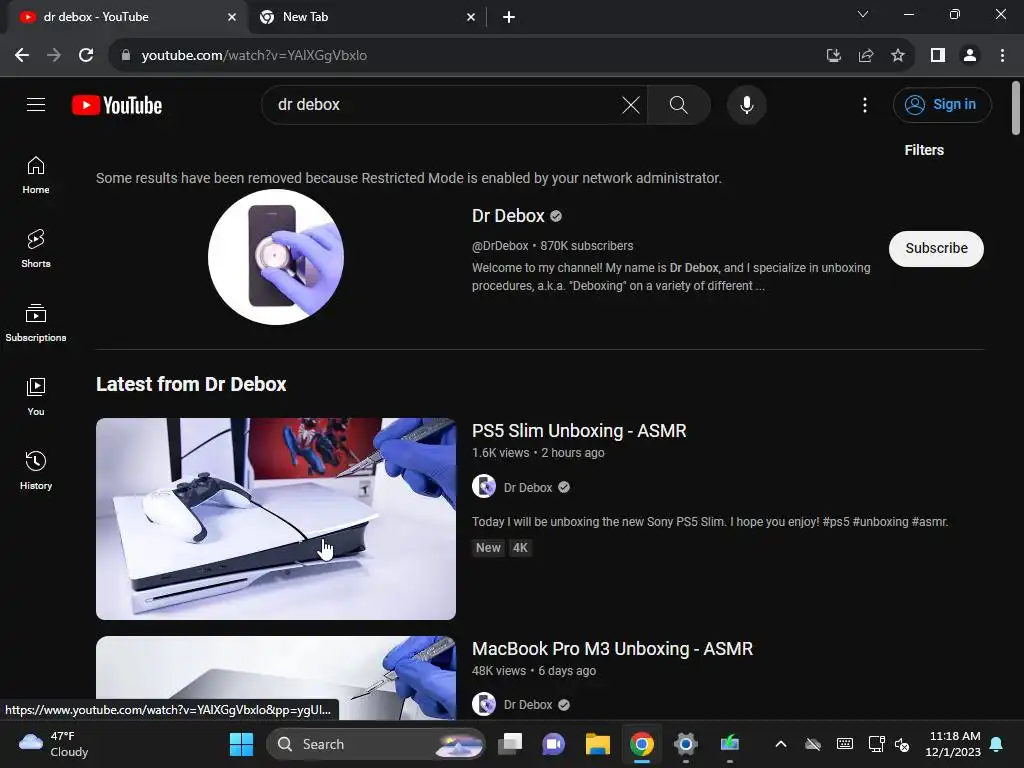Open the Task View taskbar icon
The image size is (1024, 768).
click(x=510, y=744)
